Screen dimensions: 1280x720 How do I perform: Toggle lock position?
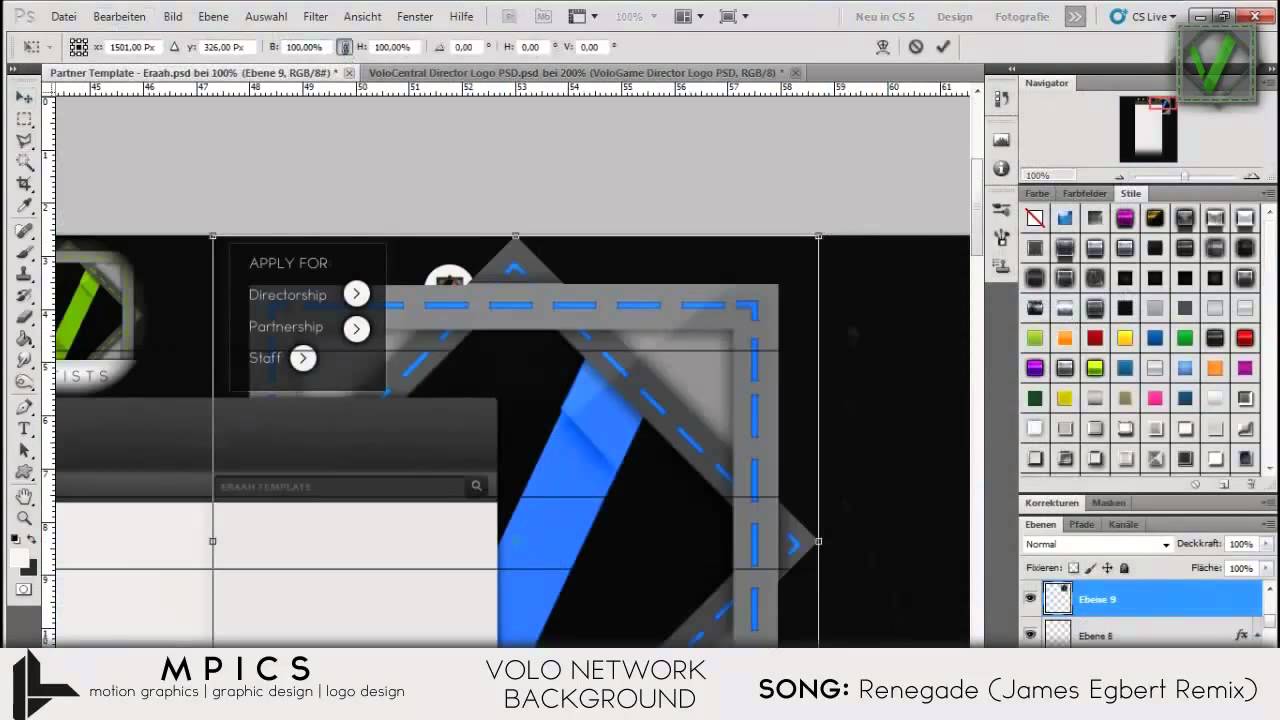[1107, 568]
